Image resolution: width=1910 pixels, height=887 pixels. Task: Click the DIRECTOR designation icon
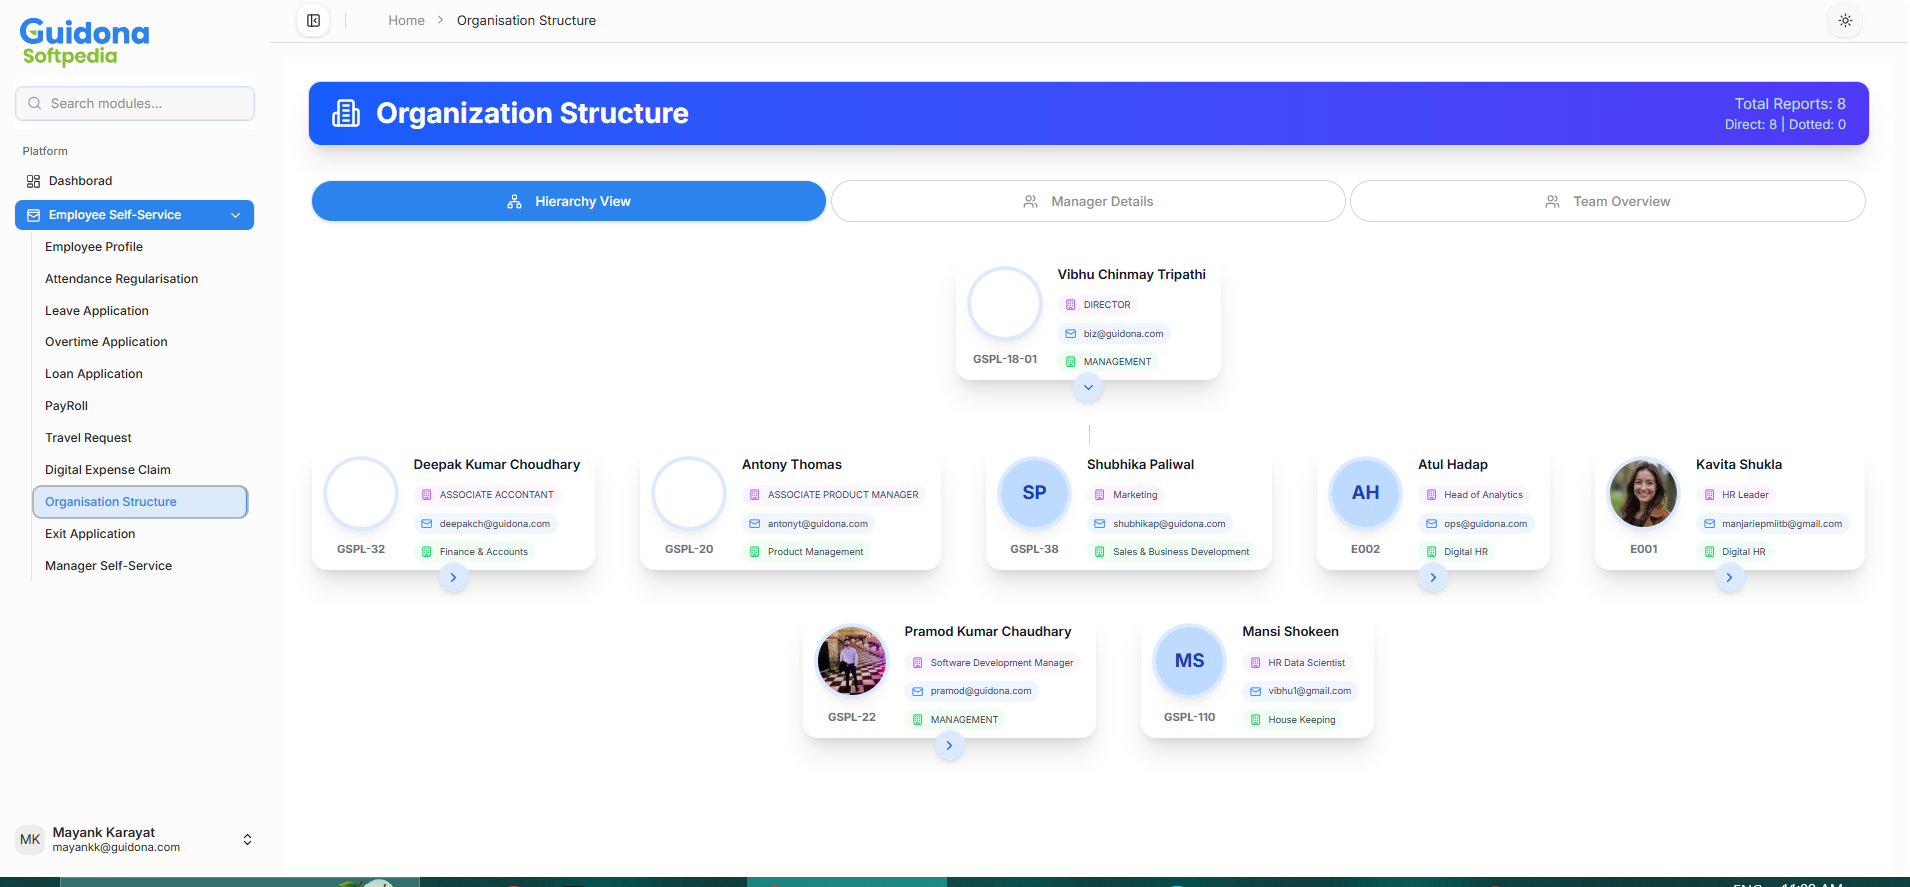(x=1070, y=305)
